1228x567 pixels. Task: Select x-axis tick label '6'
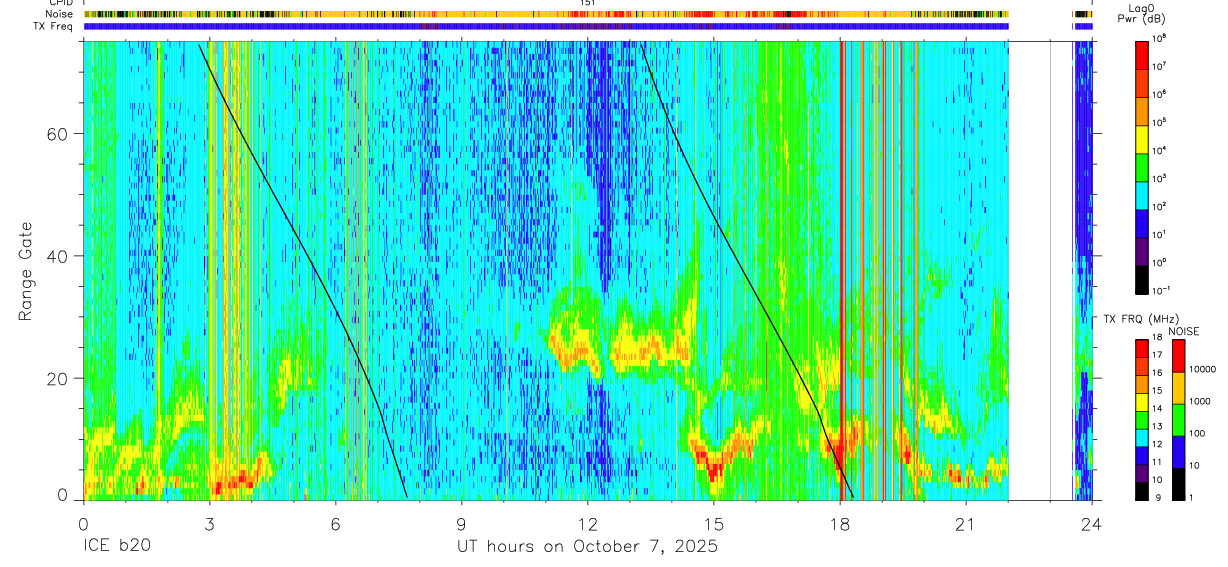(x=335, y=524)
